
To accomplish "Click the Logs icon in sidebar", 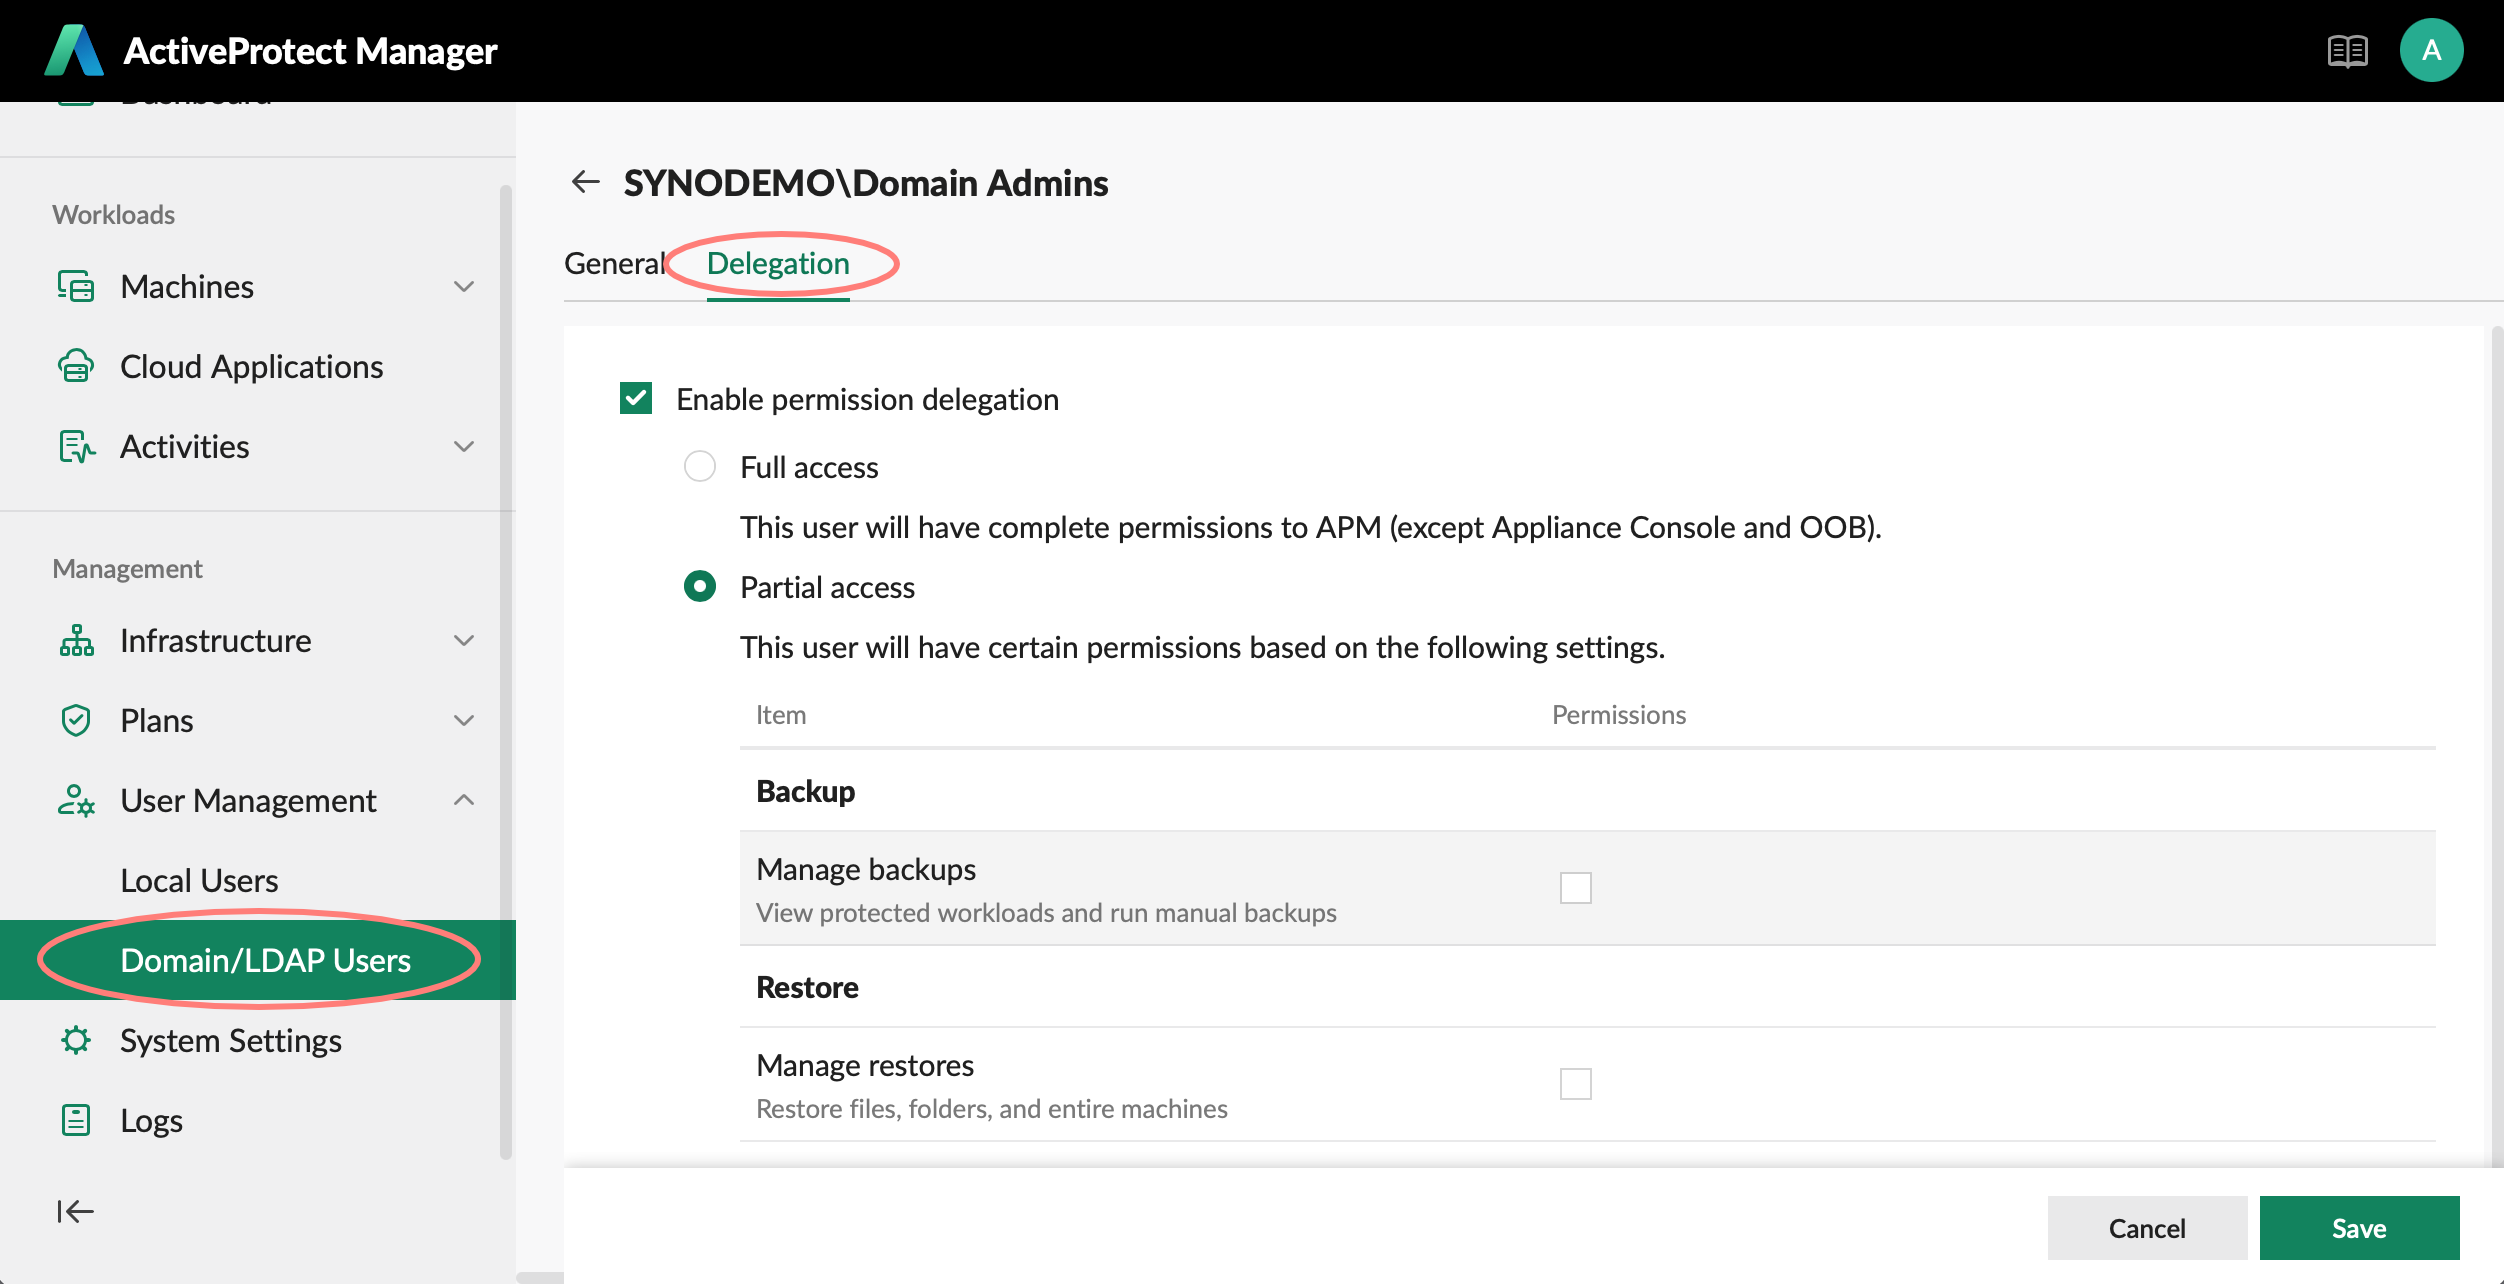I will [76, 1120].
